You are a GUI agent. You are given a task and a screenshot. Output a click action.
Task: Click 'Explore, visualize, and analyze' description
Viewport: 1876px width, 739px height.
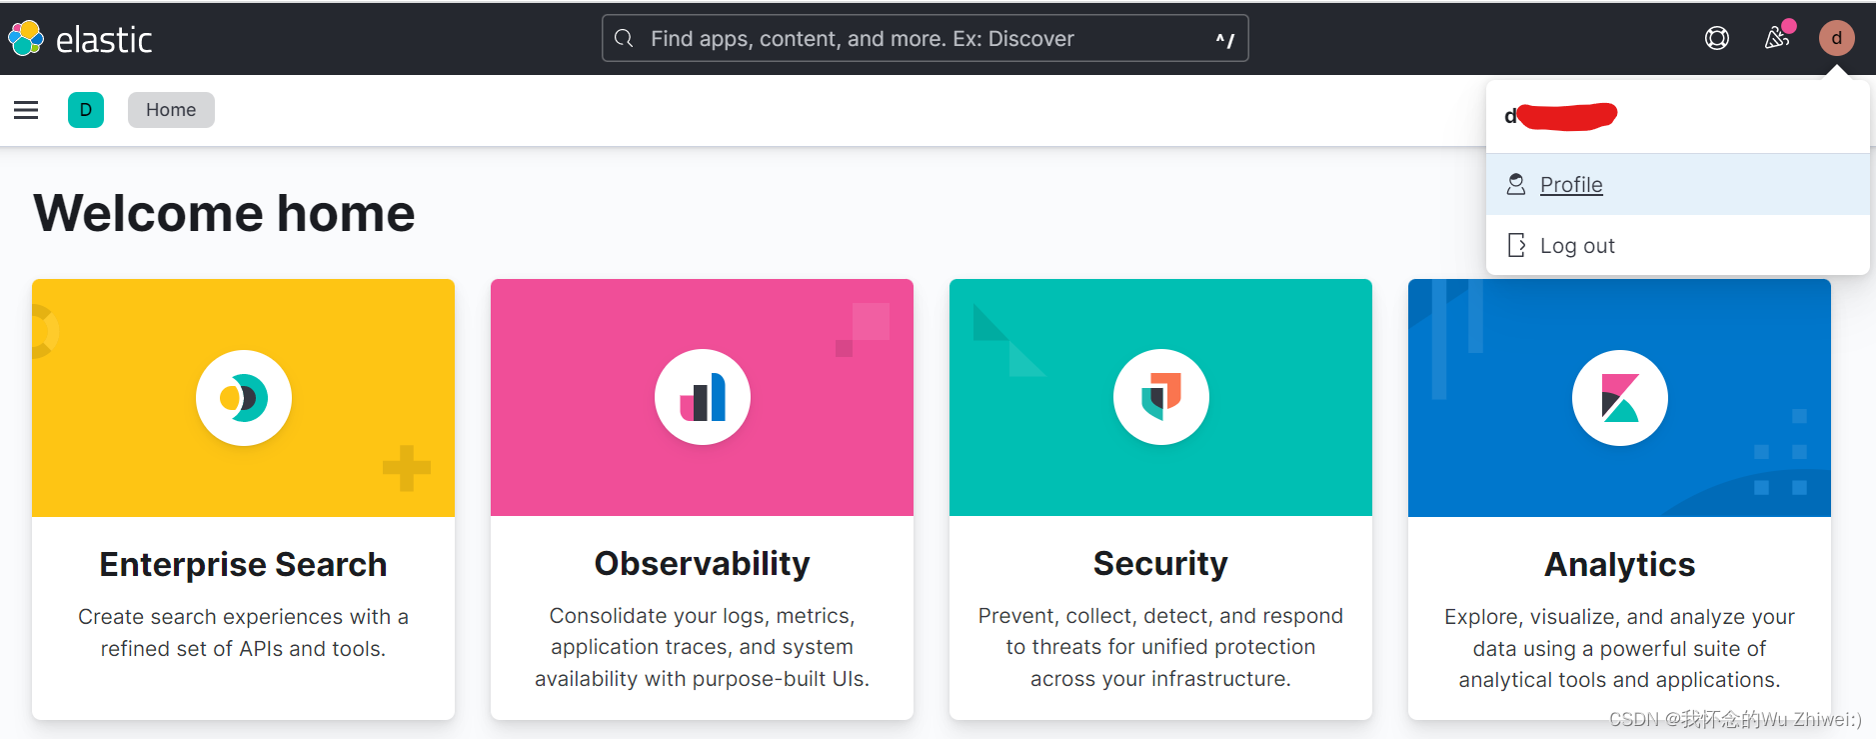pyautogui.click(x=1619, y=648)
